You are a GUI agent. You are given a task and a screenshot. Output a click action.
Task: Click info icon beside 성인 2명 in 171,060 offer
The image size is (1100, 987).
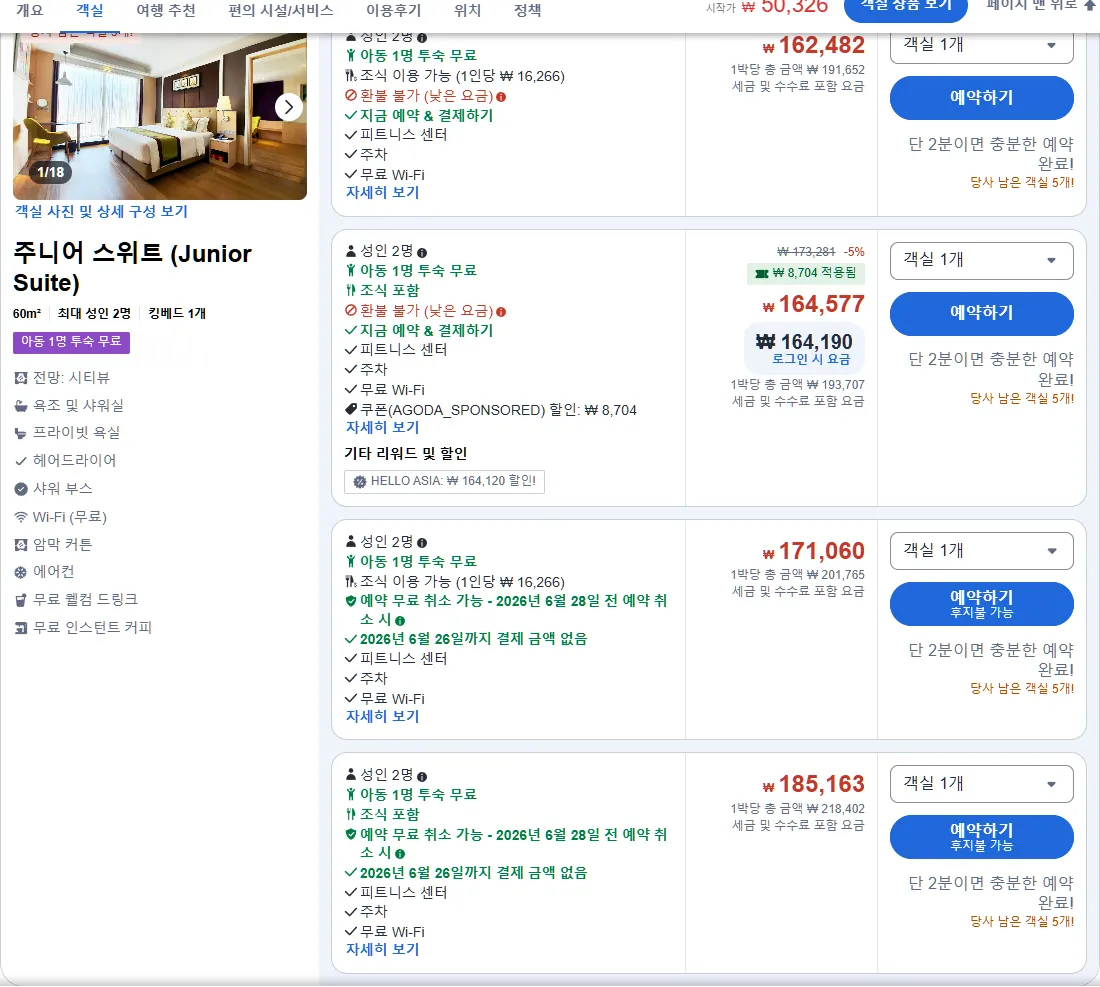click(x=422, y=543)
